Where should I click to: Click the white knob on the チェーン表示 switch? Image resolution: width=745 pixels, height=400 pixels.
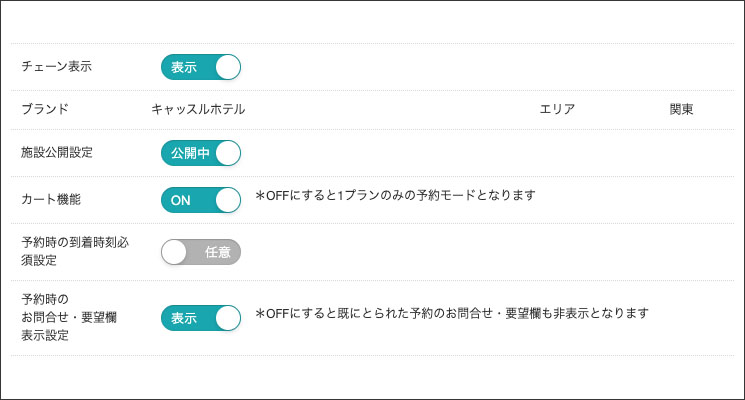click(227, 67)
